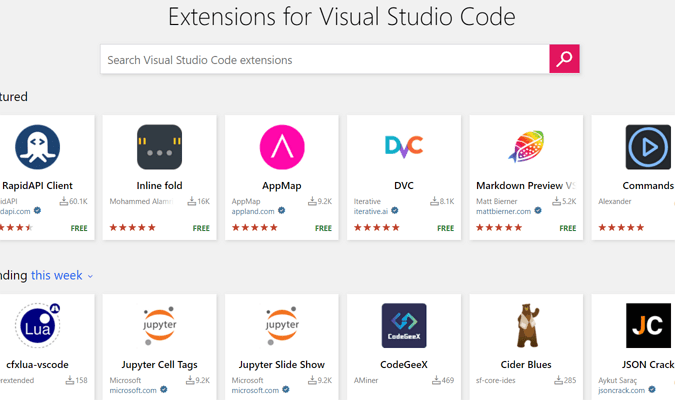
Task: Open the Inline fold extension icon
Action: point(159,147)
